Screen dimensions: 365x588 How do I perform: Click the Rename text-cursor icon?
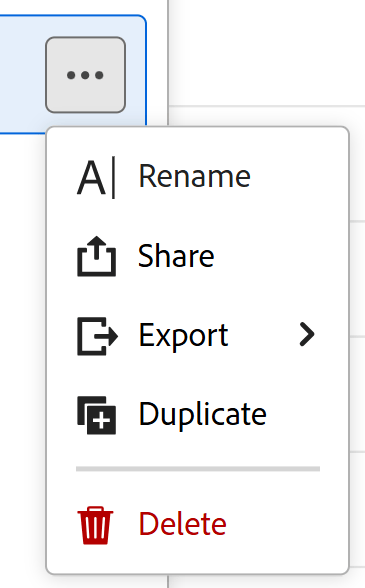96,177
